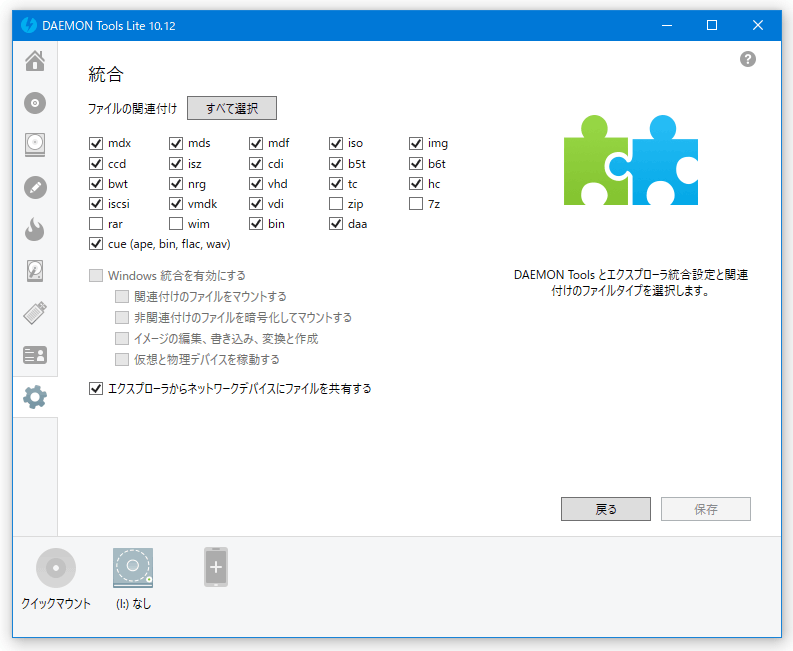
Task: Click the 戻る (back) button
Action: tap(606, 509)
